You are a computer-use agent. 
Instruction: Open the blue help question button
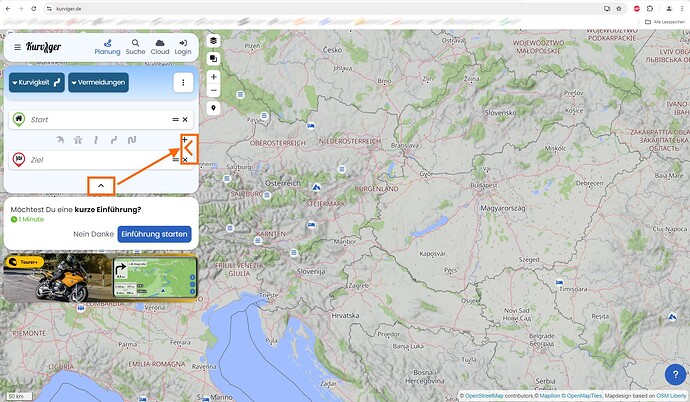point(675,375)
